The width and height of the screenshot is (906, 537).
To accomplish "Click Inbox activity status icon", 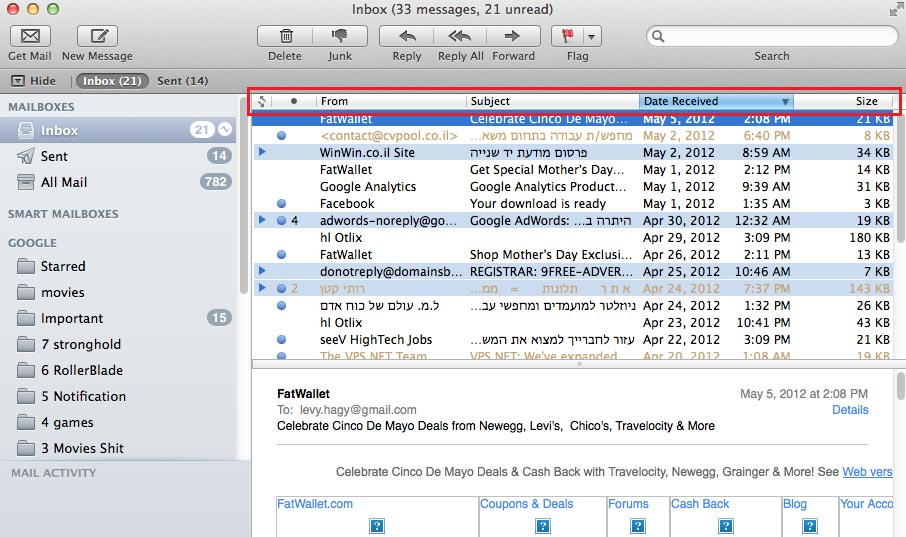I will coord(225,129).
